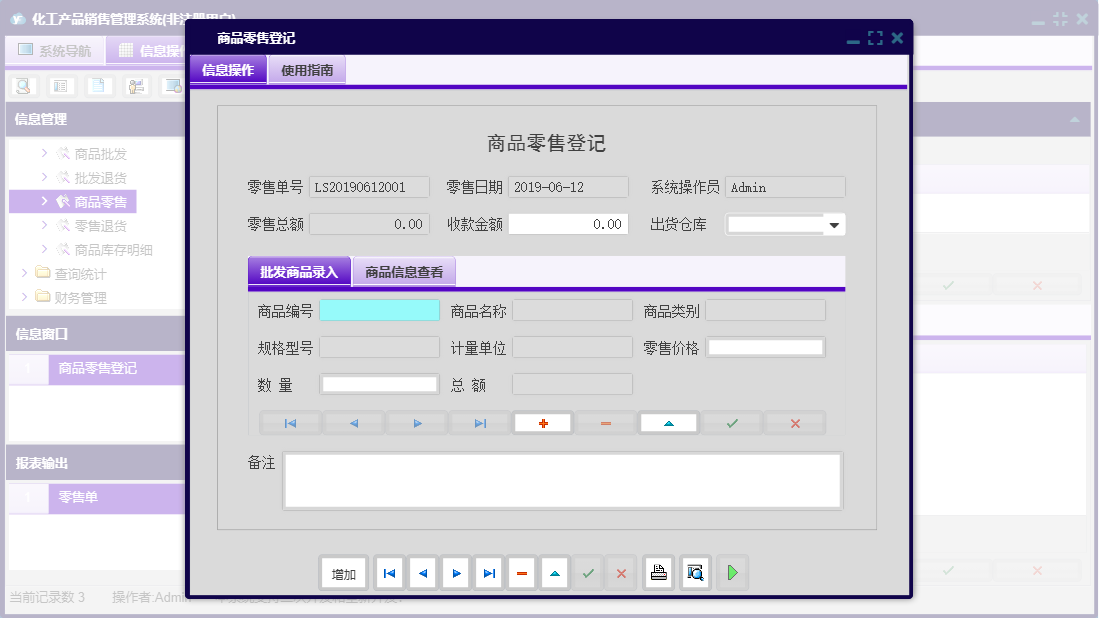Select the magnifier query icon in the left toolbar
This screenshot has height=618, width=1099.
pos(22,86)
